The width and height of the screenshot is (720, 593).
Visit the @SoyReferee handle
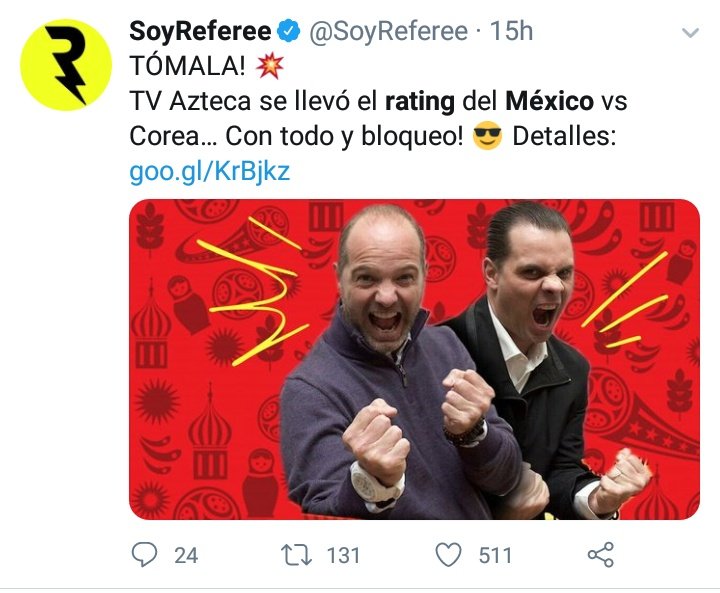click(x=388, y=31)
